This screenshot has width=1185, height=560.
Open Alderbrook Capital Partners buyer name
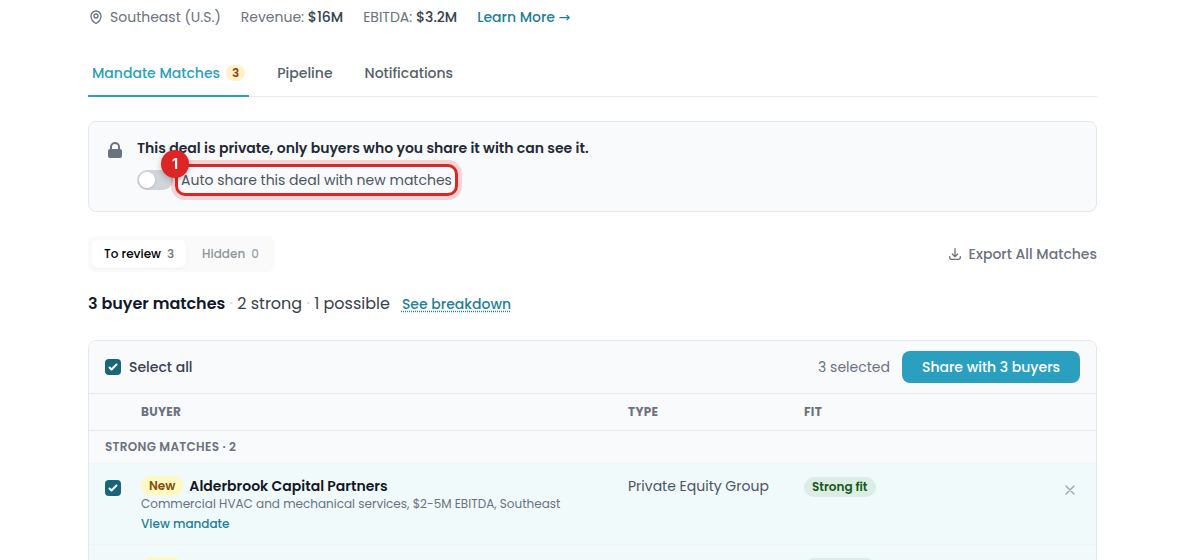288,486
